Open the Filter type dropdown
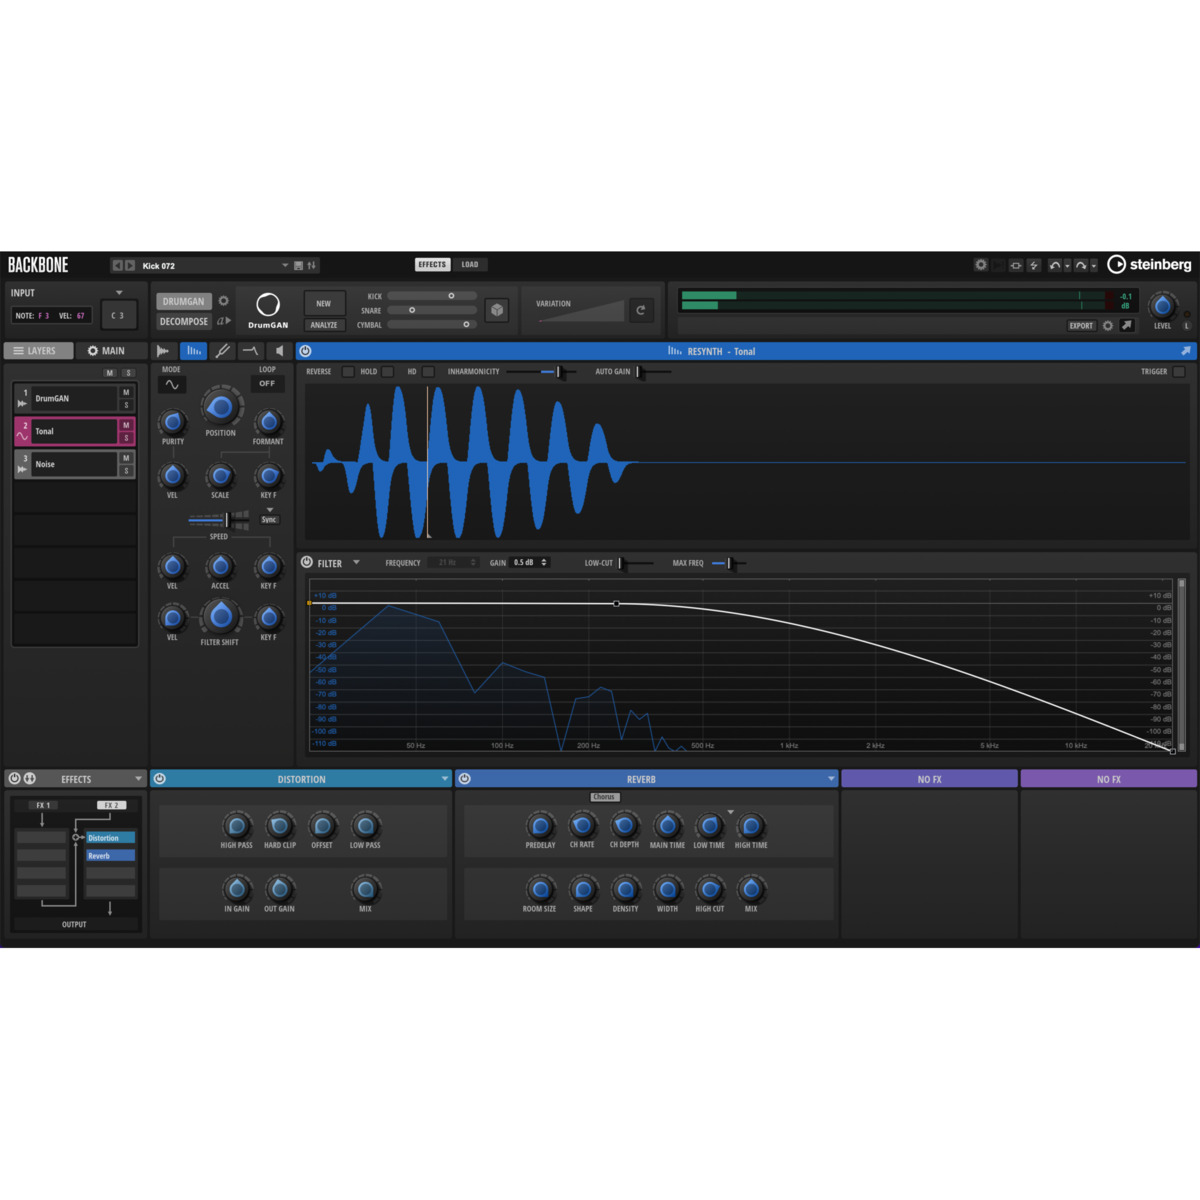1200x1200 pixels. point(356,562)
